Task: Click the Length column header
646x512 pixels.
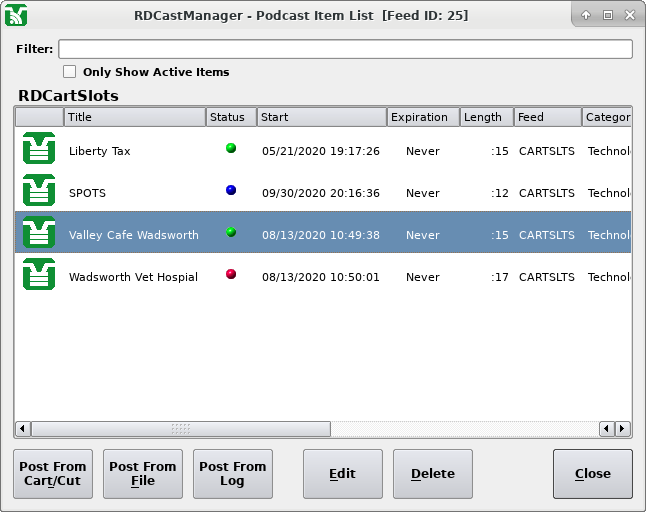Action: tap(487, 117)
